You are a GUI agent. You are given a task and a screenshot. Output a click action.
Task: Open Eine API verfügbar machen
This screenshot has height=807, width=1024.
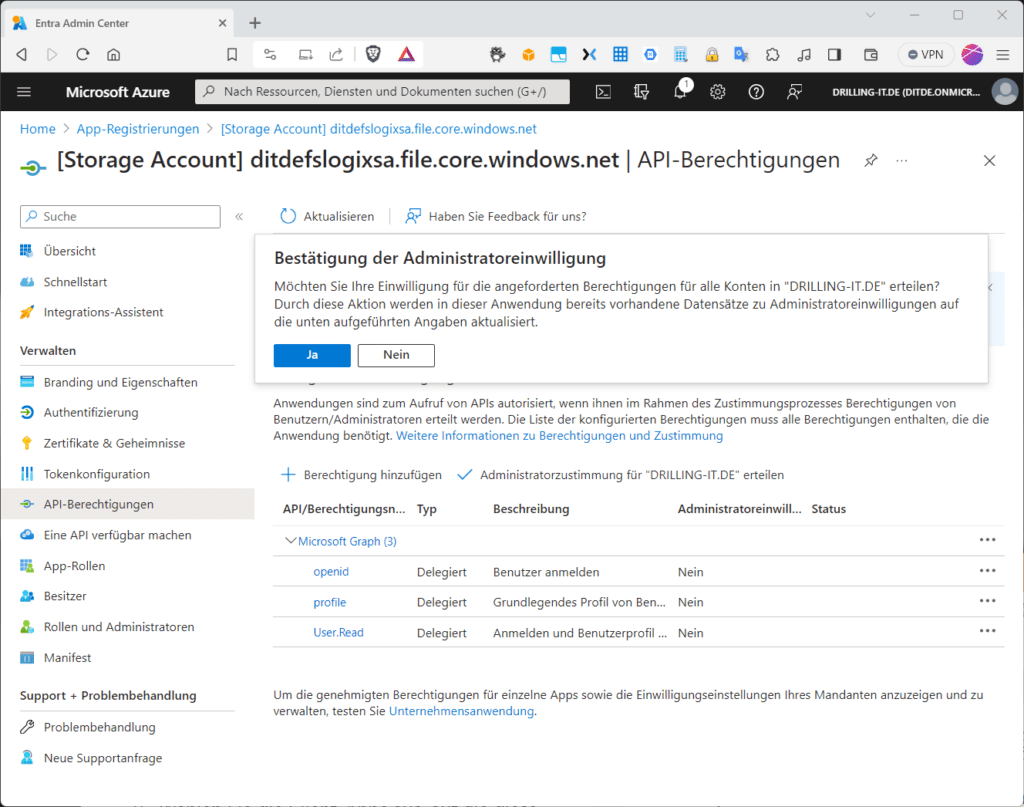coord(118,535)
